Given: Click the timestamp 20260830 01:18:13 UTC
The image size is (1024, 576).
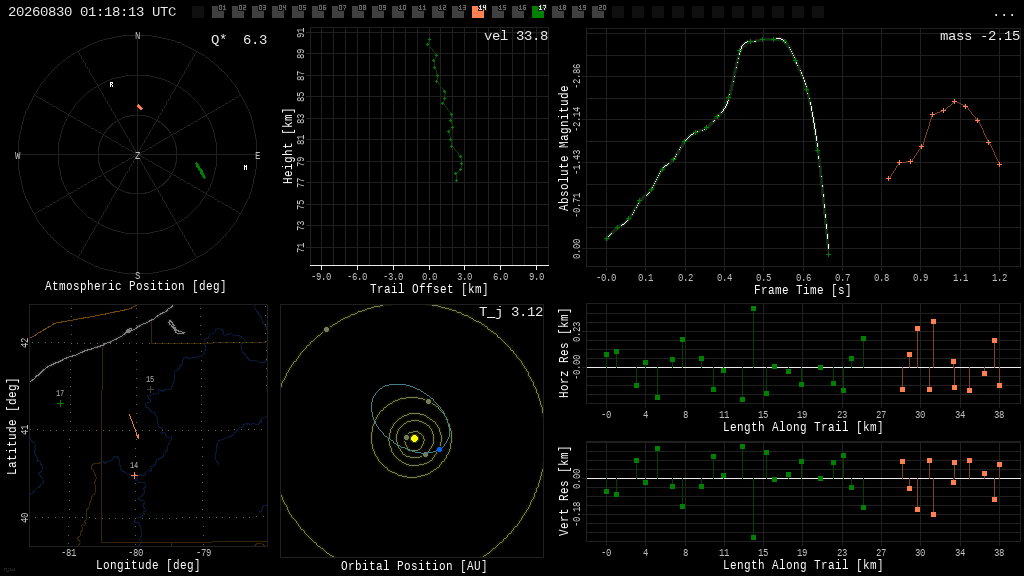Looking at the screenshot, I should [92, 12].
